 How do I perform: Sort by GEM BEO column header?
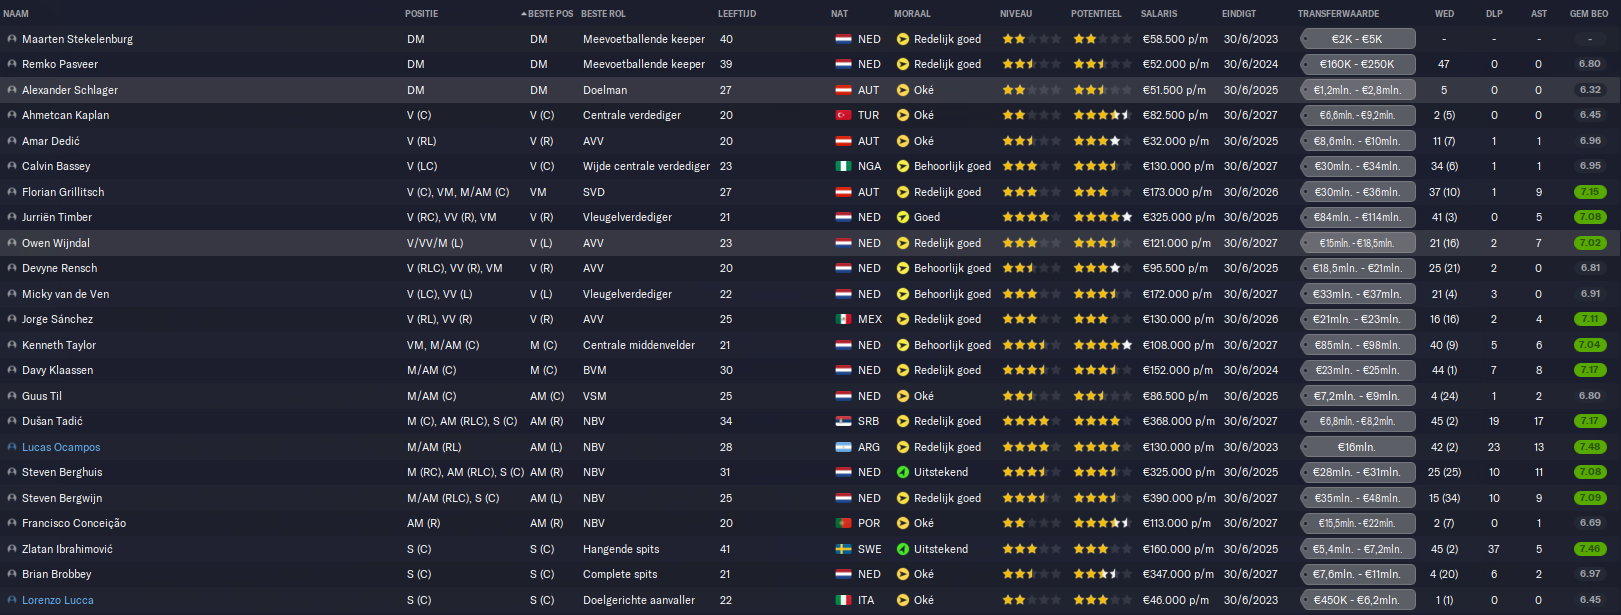(x=1589, y=14)
